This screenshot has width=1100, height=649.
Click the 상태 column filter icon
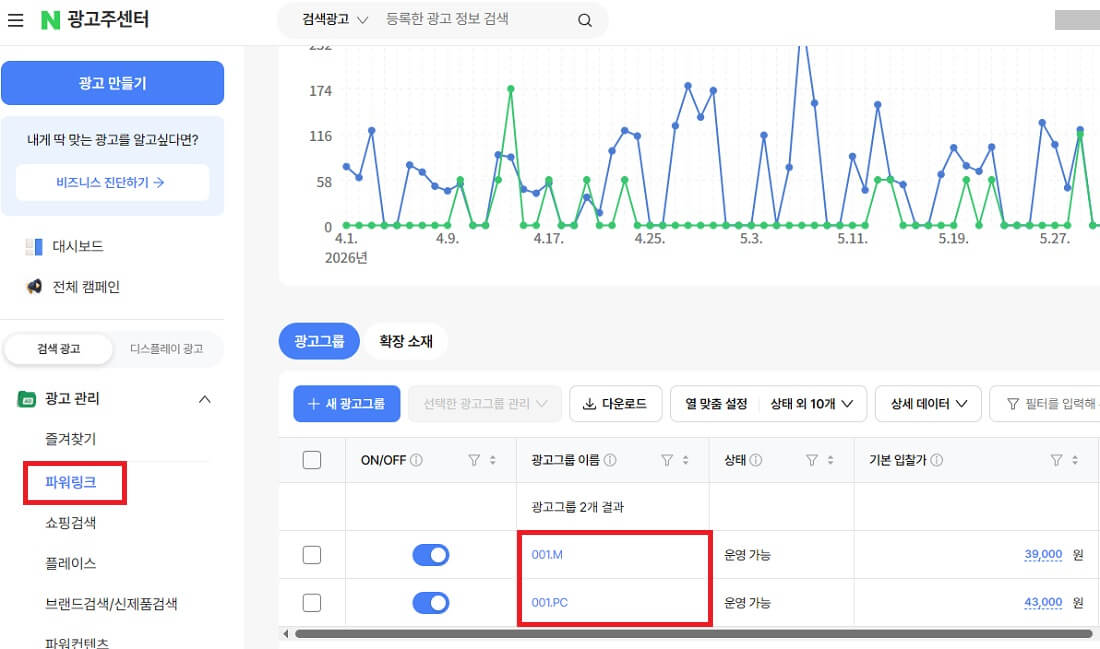pyautogui.click(x=812, y=460)
